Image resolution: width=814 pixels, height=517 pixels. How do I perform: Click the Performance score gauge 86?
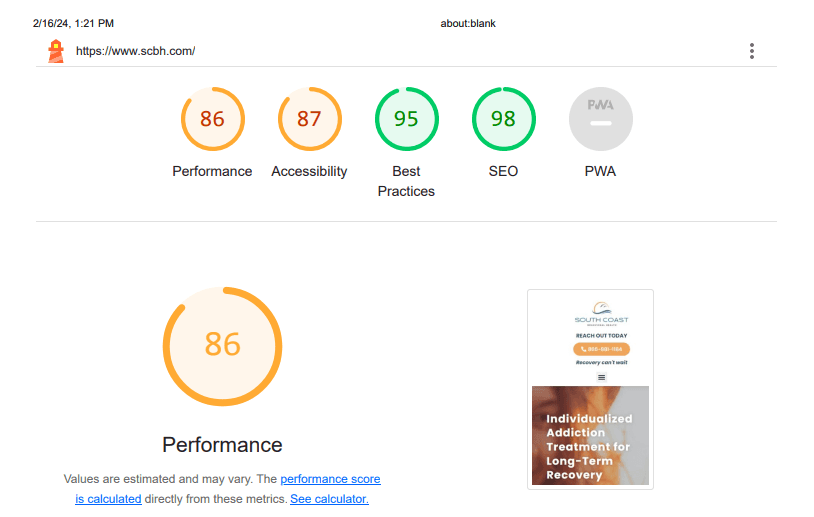coord(212,119)
